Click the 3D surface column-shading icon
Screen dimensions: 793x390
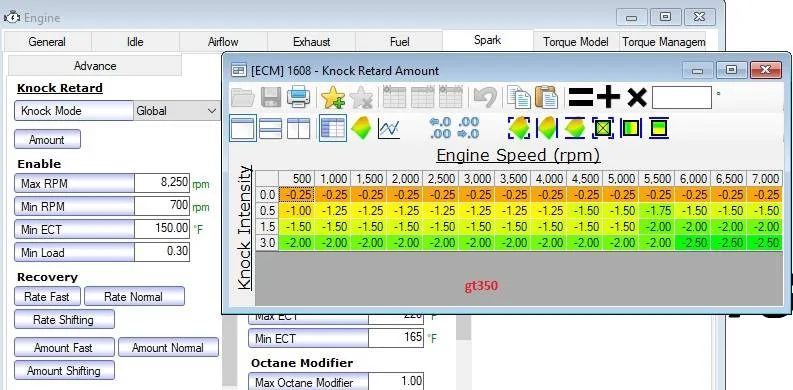click(547, 128)
